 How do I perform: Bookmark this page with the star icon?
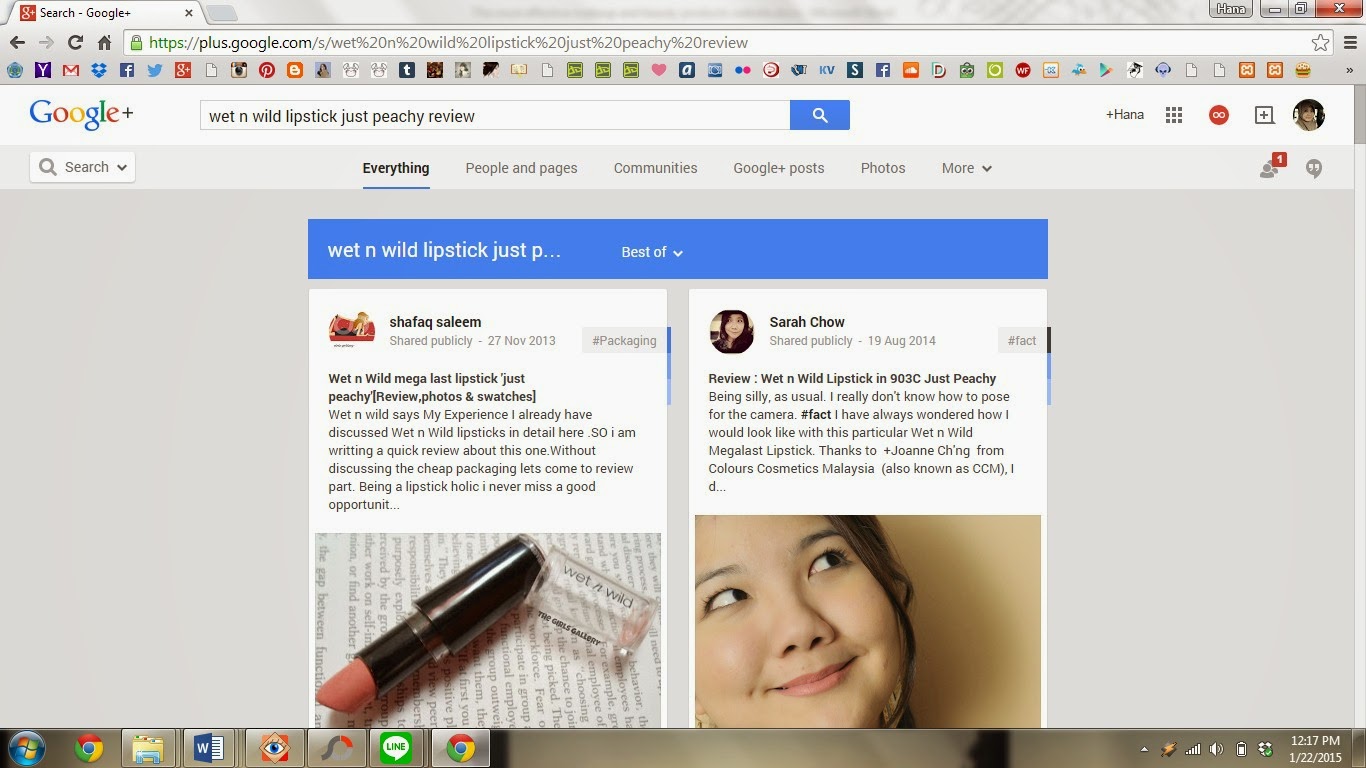pyautogui.click(x=1321, y=42)
